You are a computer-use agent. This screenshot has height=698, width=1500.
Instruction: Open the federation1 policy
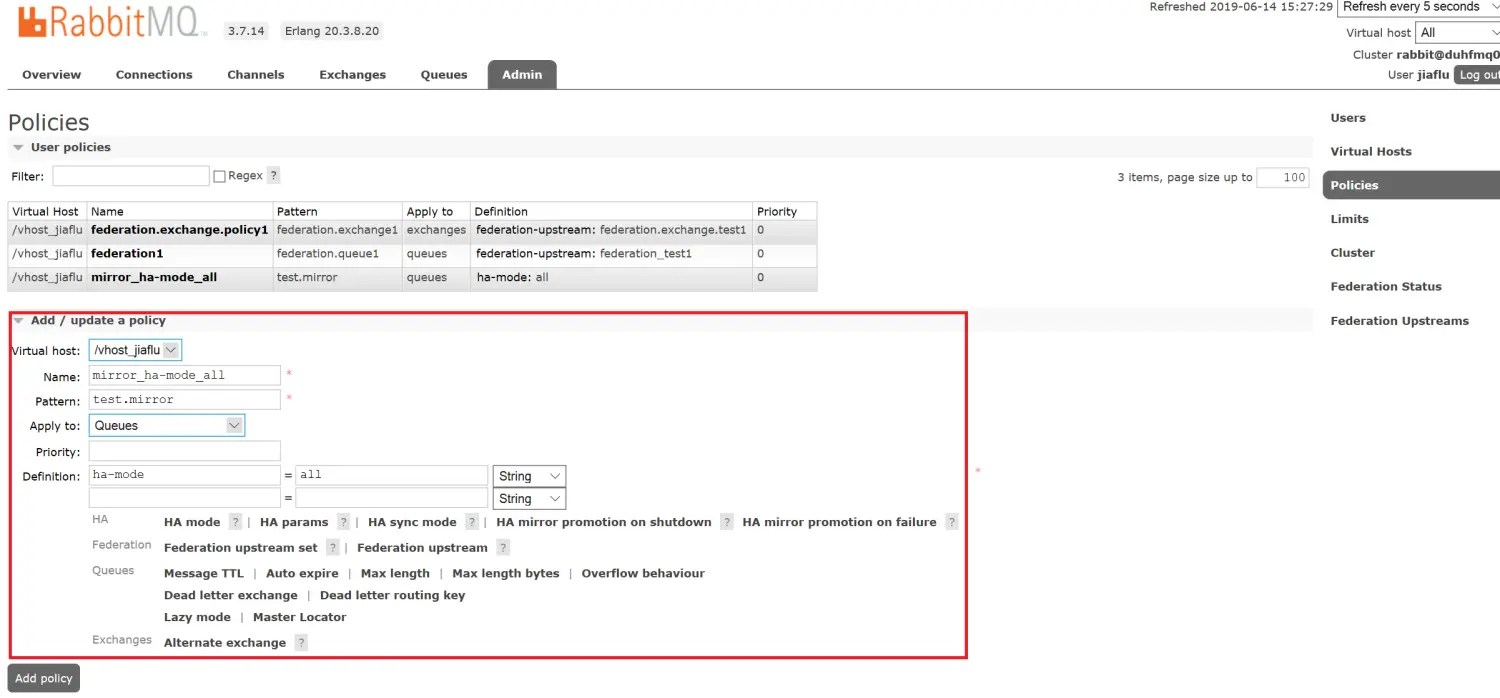pyautogui.click(x=127, y=254)
